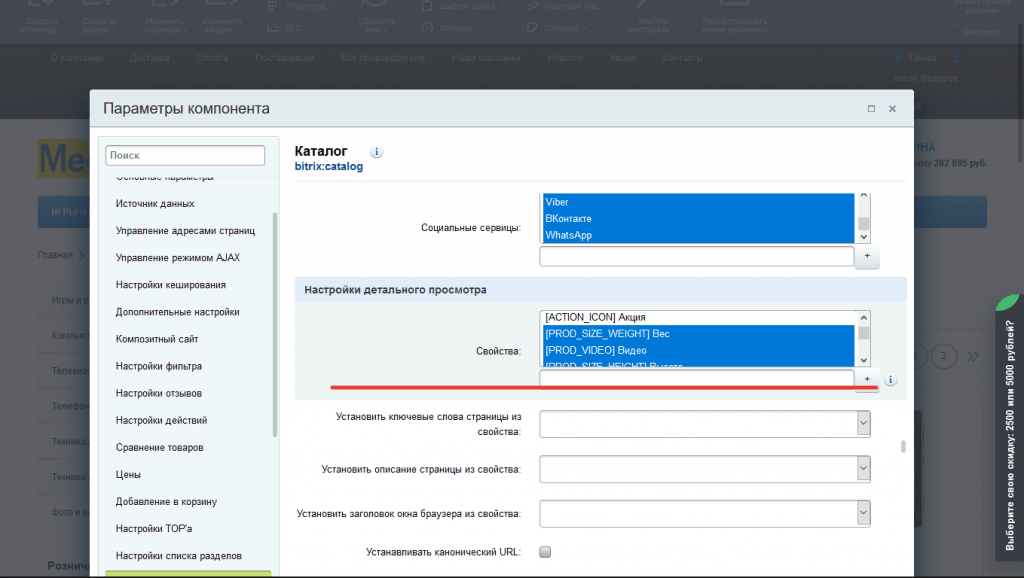Focus the Поиск search field
The width and height of the screenshot is (1024, 578).
185,155
